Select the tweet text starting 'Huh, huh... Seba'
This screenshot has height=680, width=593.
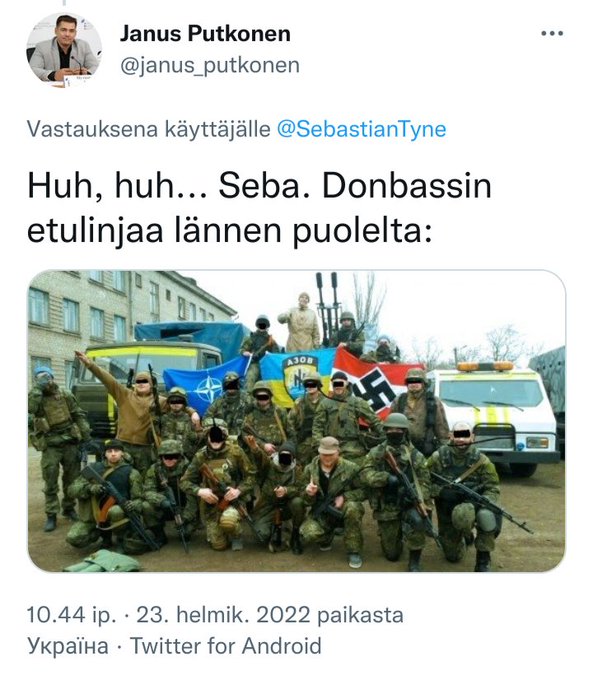pos(259,208)
